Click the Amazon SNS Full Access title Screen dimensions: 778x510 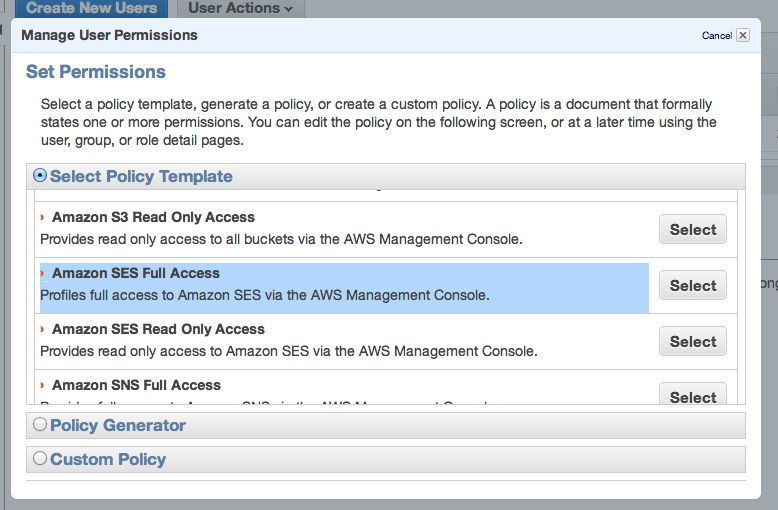click(x=136, y=385)
